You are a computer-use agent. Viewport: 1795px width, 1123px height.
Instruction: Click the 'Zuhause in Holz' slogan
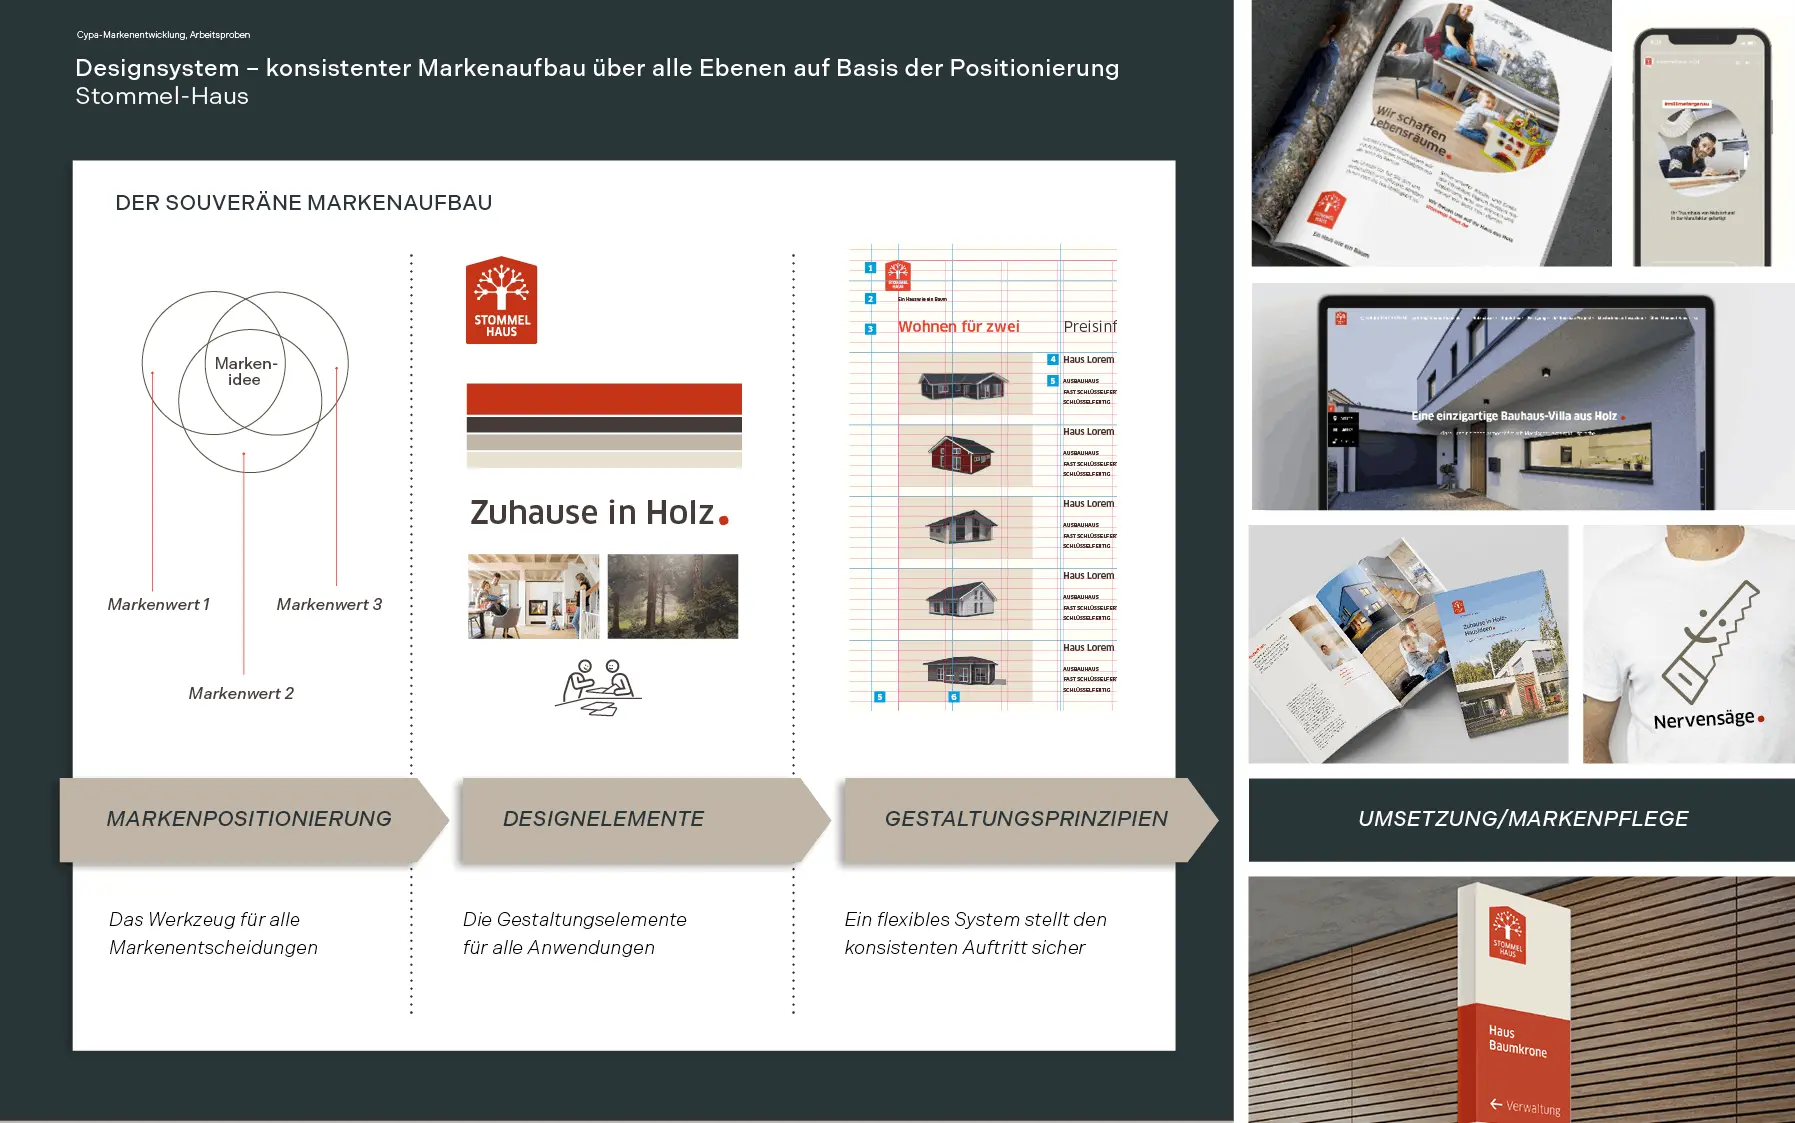[599, 512]
